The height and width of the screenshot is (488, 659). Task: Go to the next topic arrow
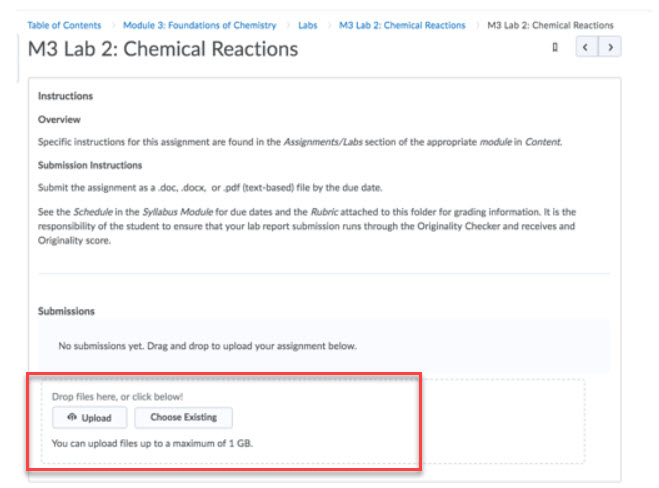point(610,47)
